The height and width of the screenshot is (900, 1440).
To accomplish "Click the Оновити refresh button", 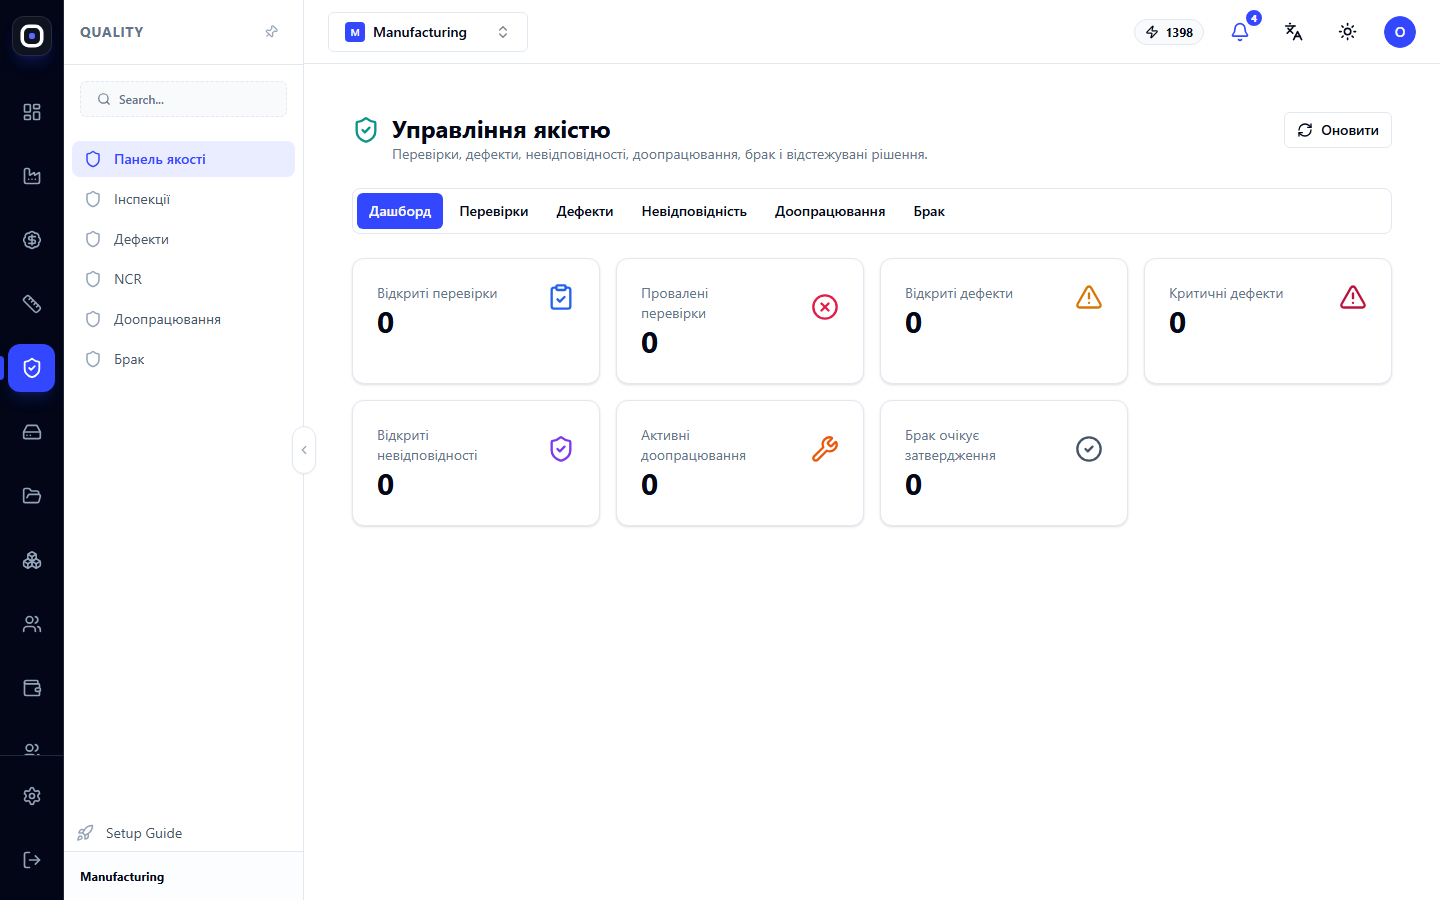I will coord(1338,130).
